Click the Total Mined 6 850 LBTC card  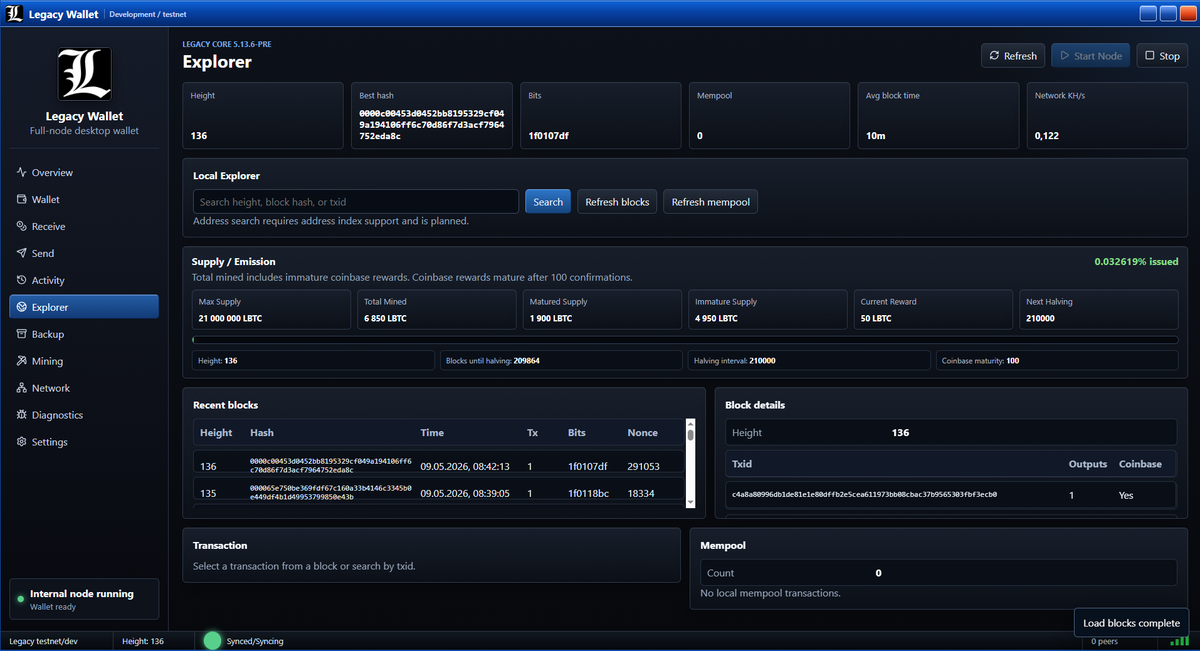coord(438,310)
